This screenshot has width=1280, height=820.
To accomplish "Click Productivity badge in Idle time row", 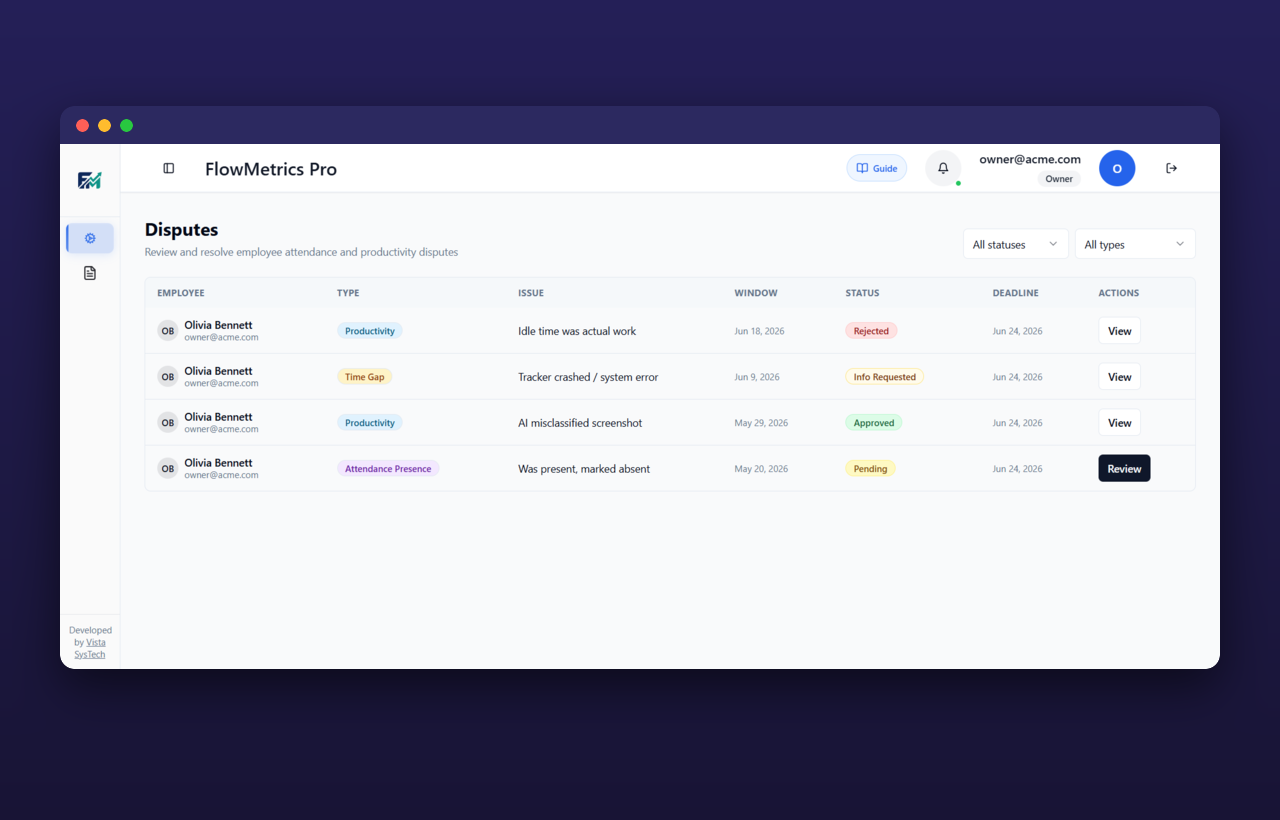I will coord(370,331).
